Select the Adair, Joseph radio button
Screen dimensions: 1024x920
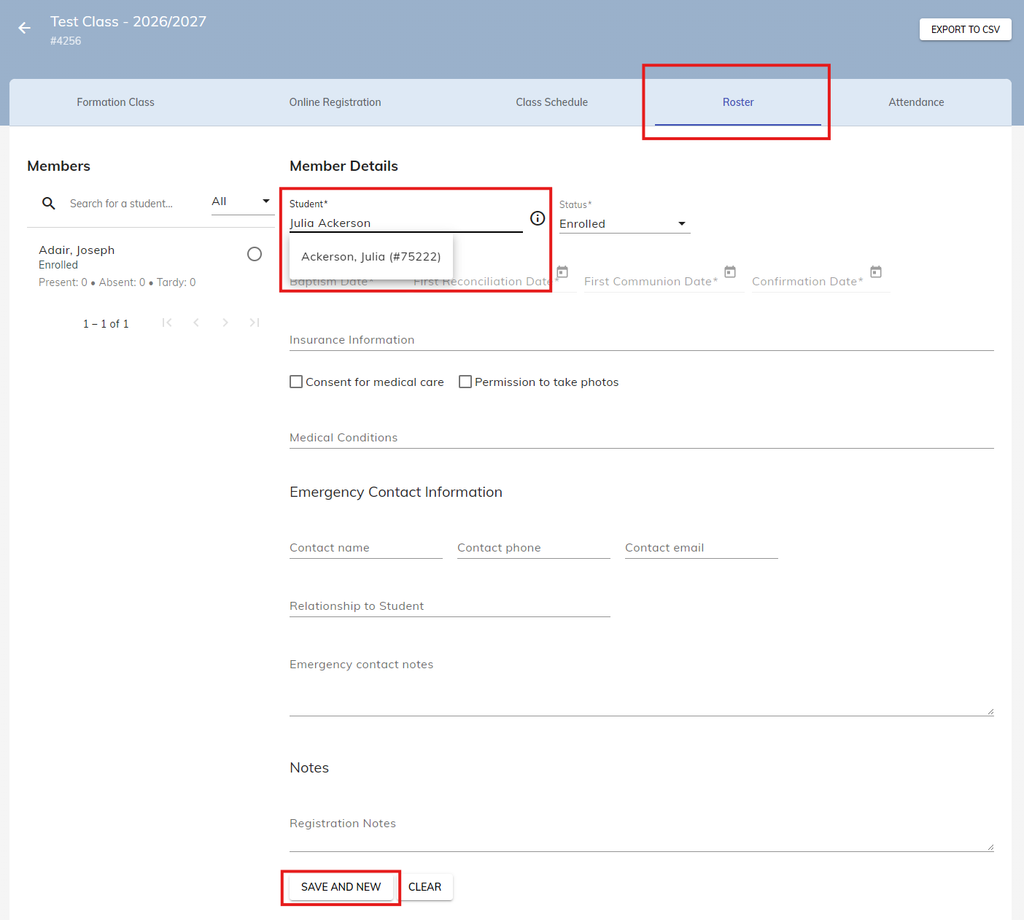255,254
